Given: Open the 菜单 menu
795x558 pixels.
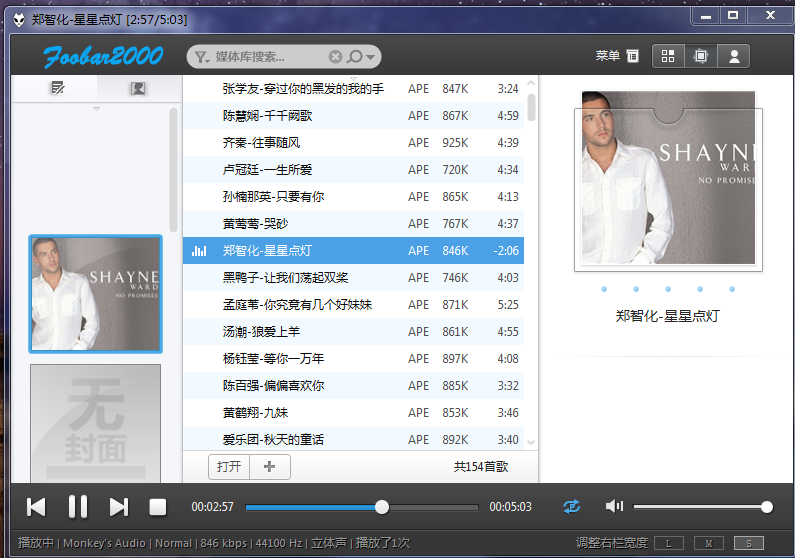Looking at the screenshot, I should (x=617, y=56).
